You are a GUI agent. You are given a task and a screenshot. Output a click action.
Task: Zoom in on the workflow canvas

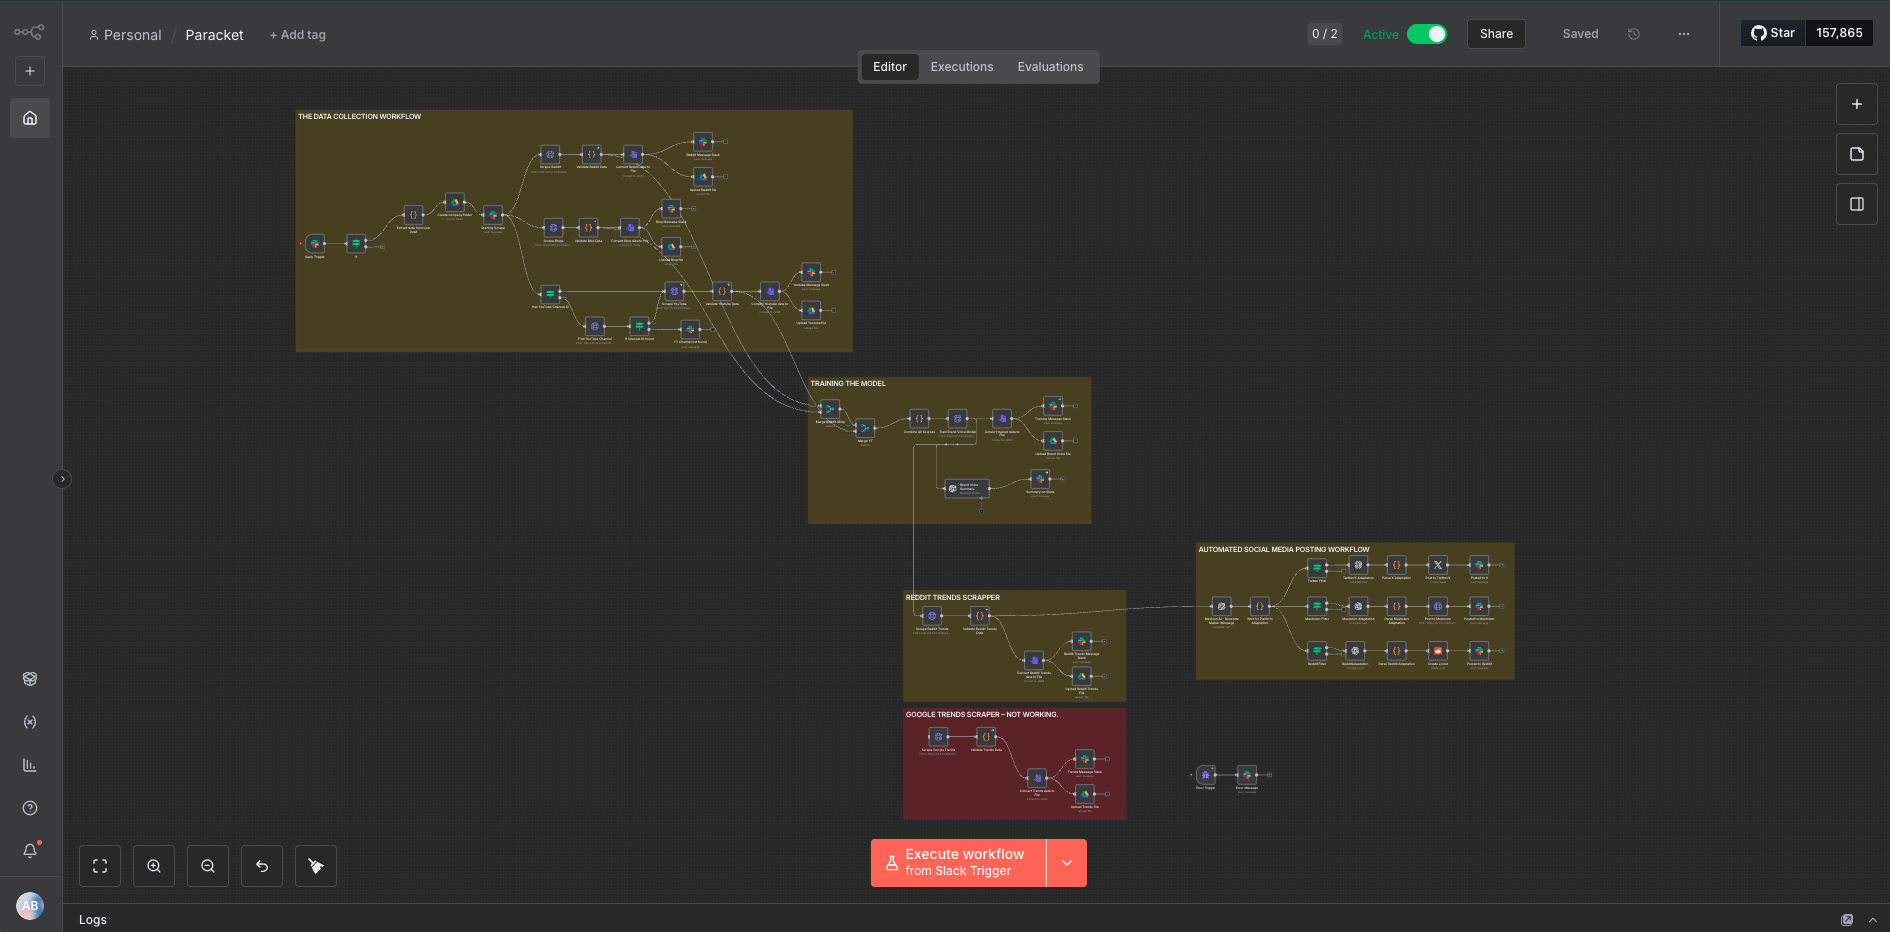point(154,866)
